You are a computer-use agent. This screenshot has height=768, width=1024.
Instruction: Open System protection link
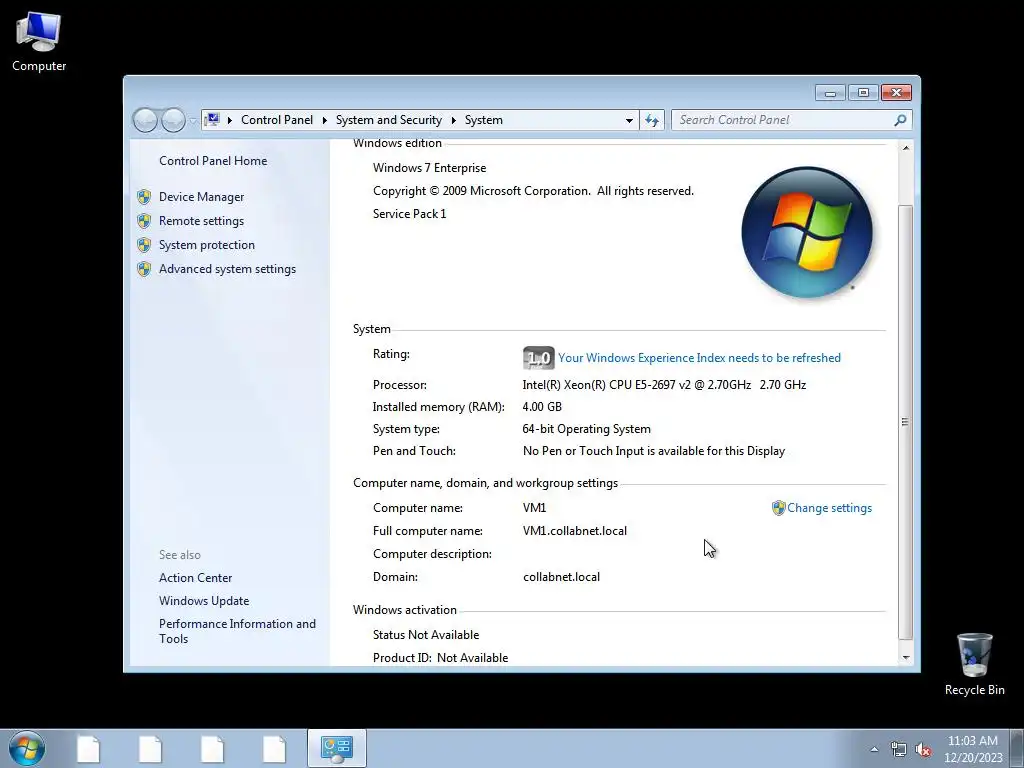coord(206,245)
